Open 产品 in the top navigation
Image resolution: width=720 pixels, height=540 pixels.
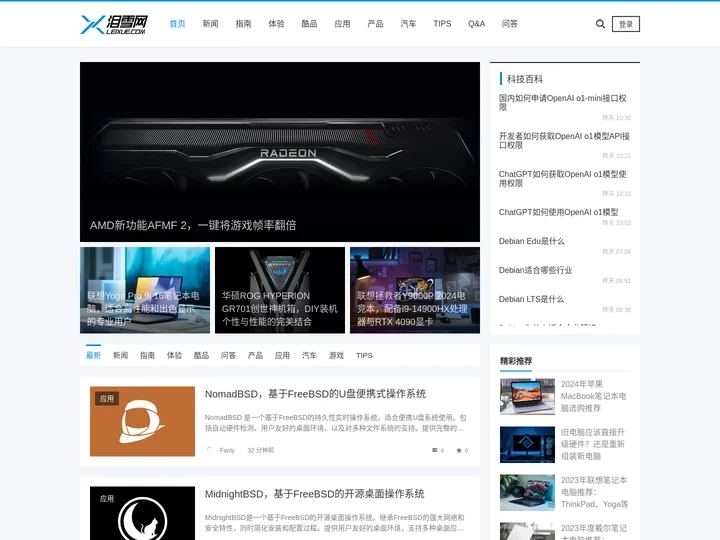[376, 24]
